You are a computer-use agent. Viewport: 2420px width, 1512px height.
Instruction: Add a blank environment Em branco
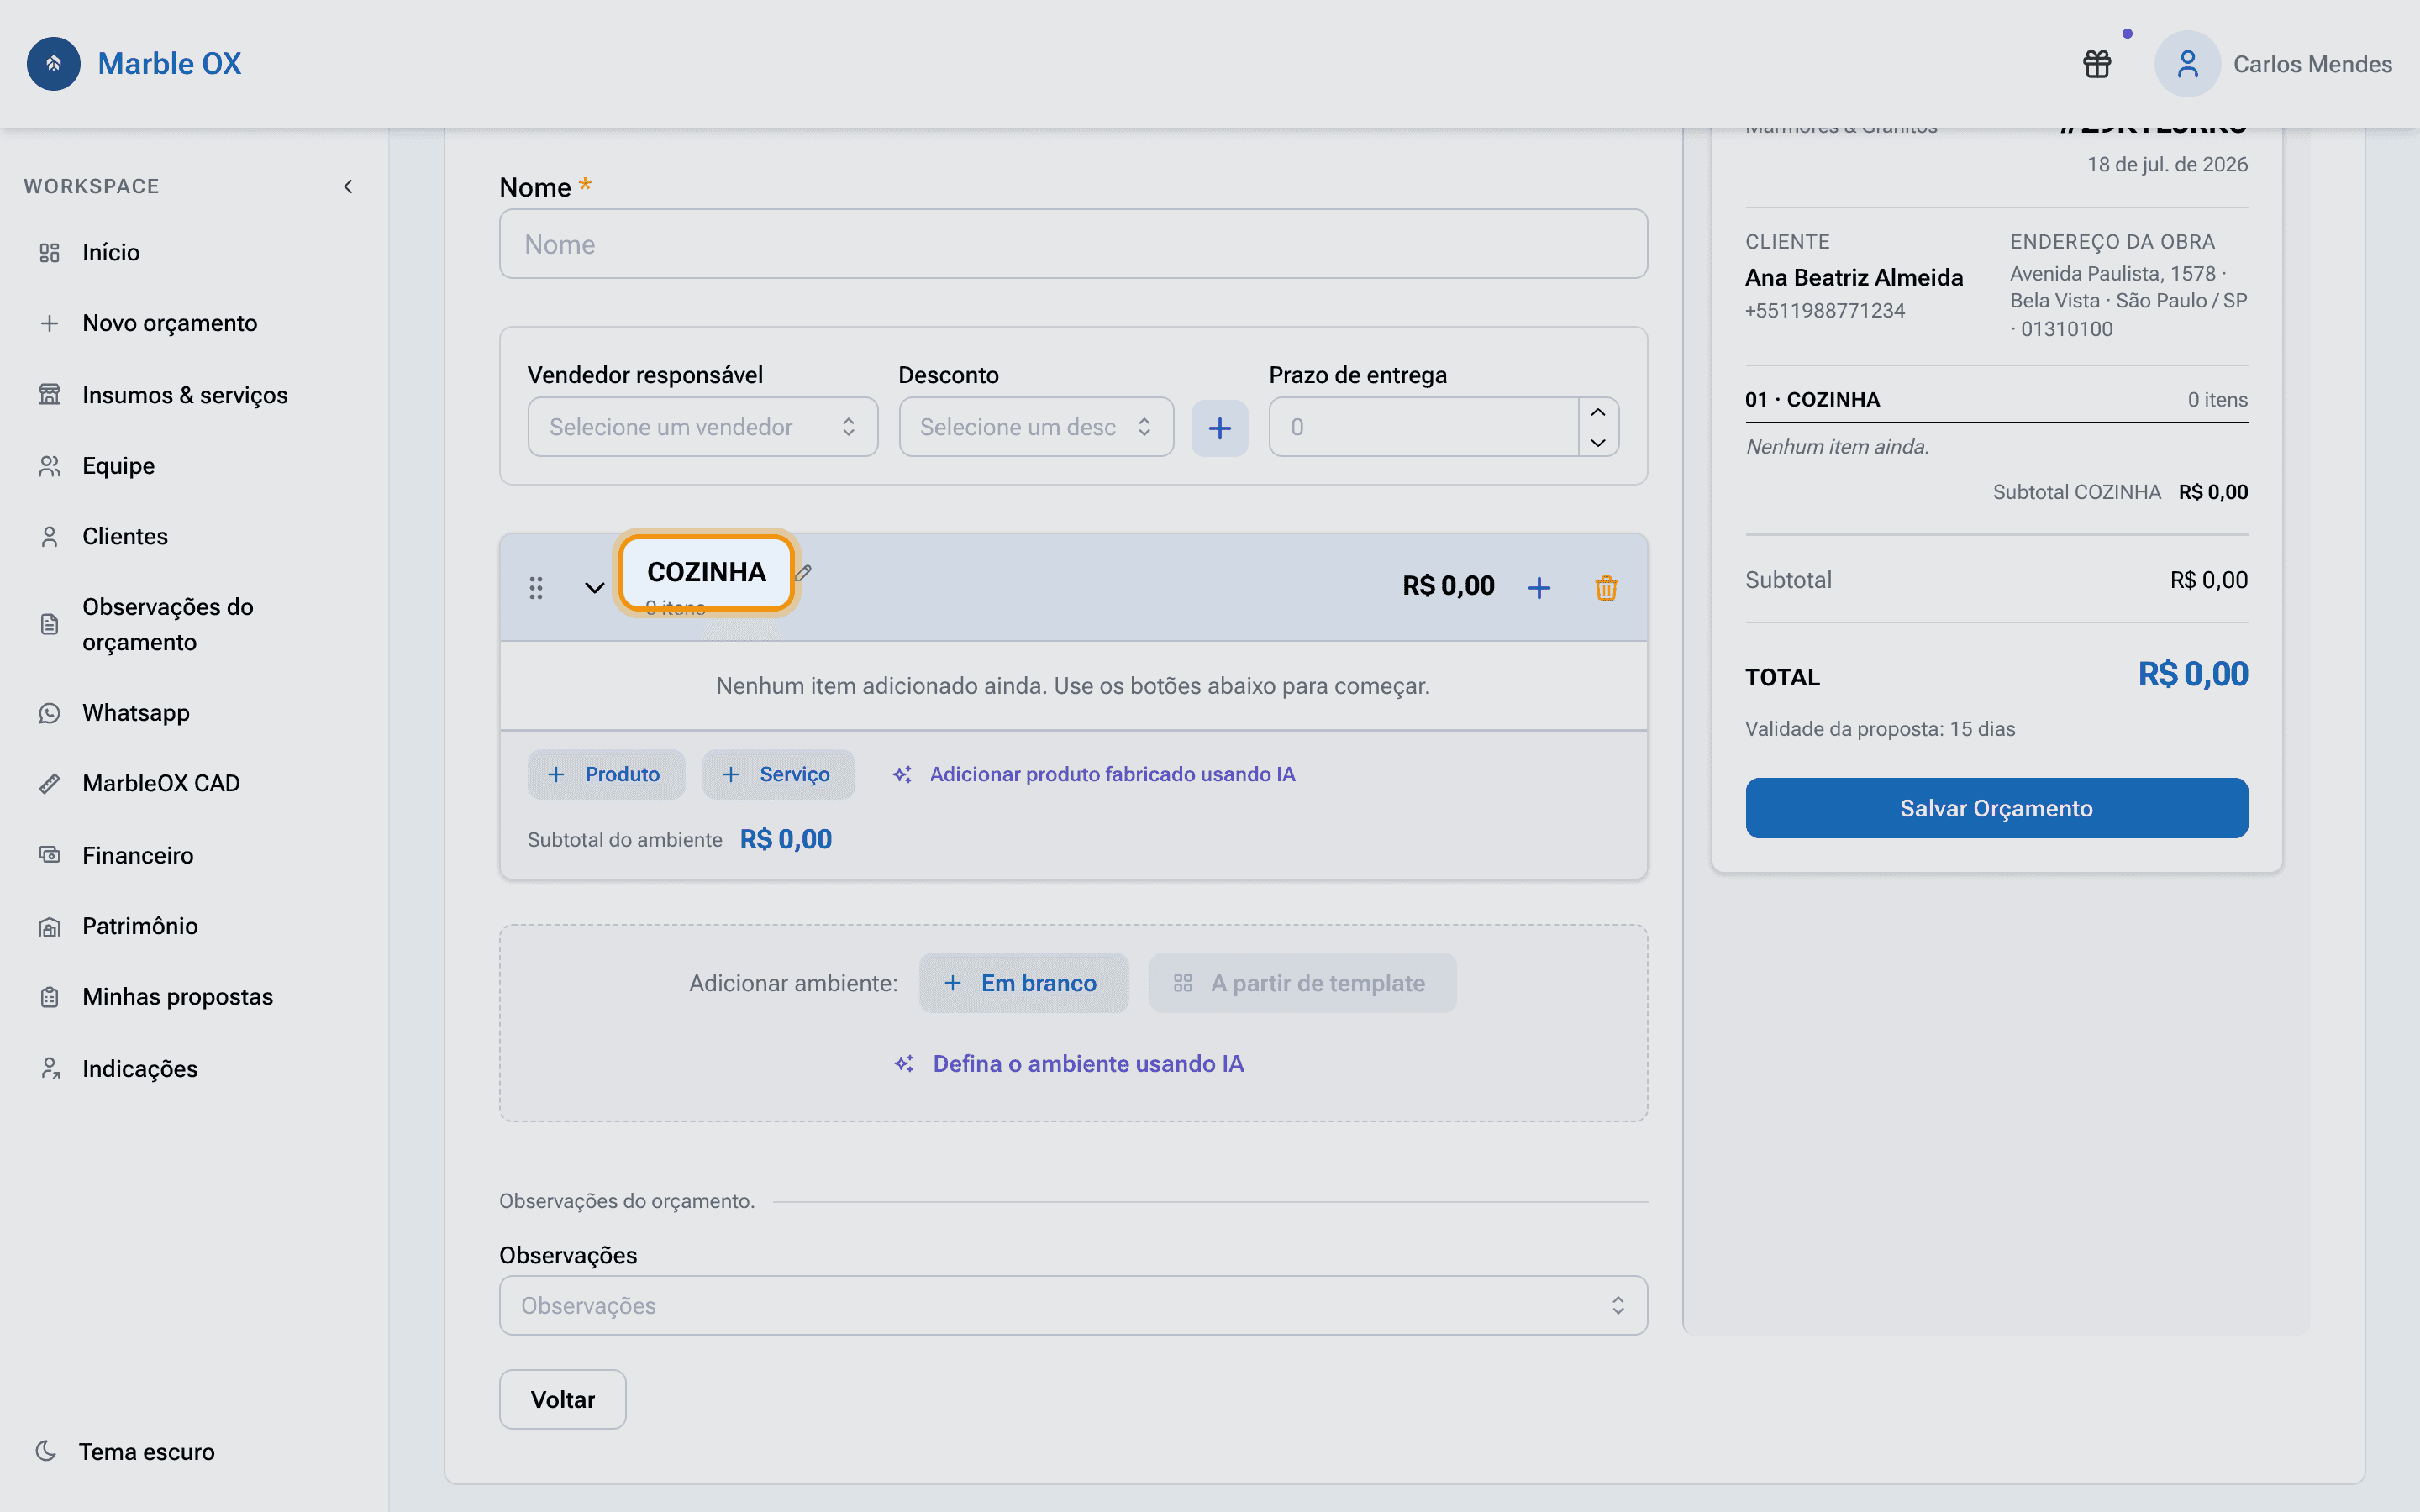1024,983
